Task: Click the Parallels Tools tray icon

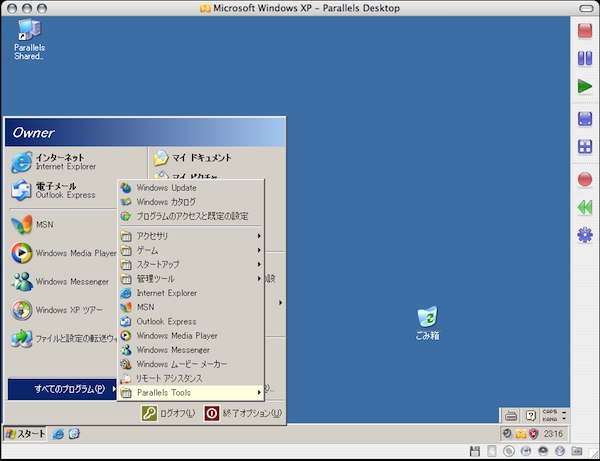Action: tap(521, 434)
